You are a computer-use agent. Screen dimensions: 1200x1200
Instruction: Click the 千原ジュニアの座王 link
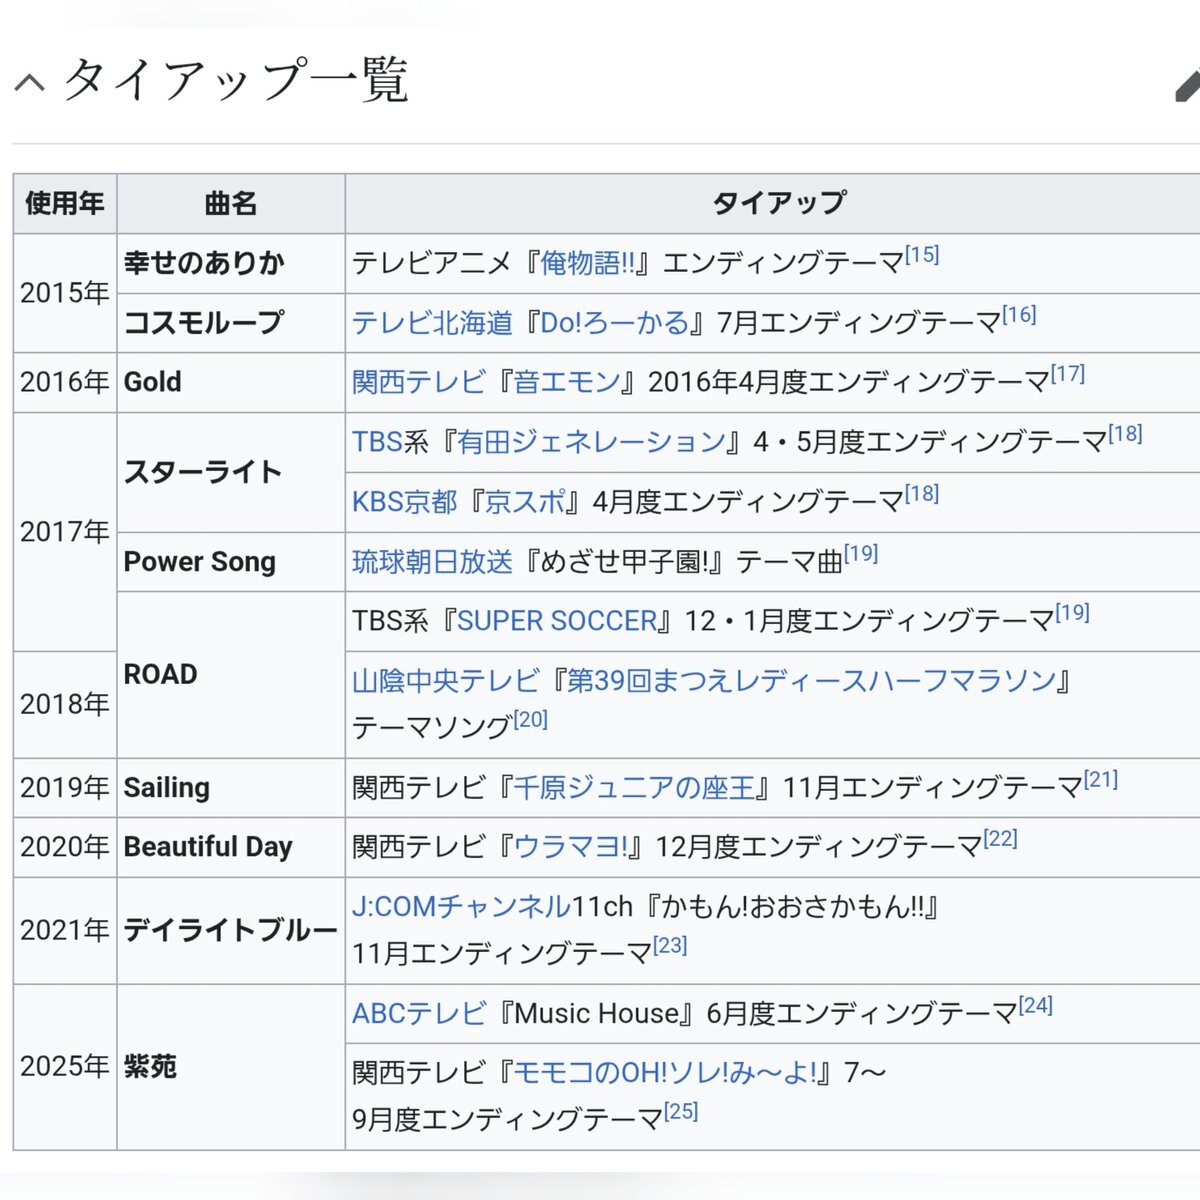point(634,788)
